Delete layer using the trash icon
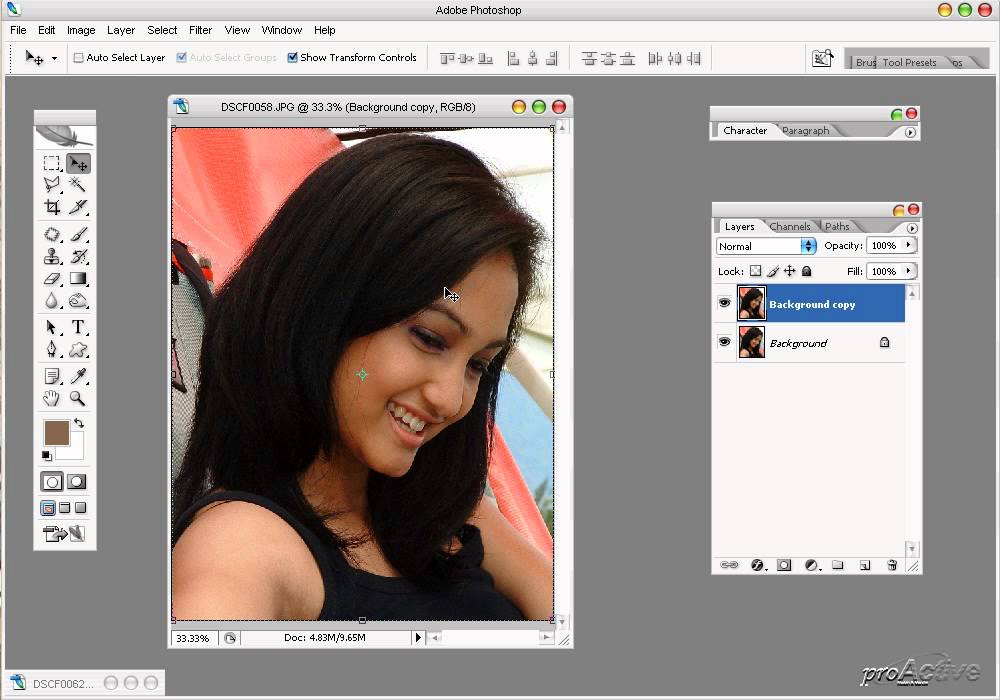This screenshot has width=1000, height=700. (x=892, y=565)
